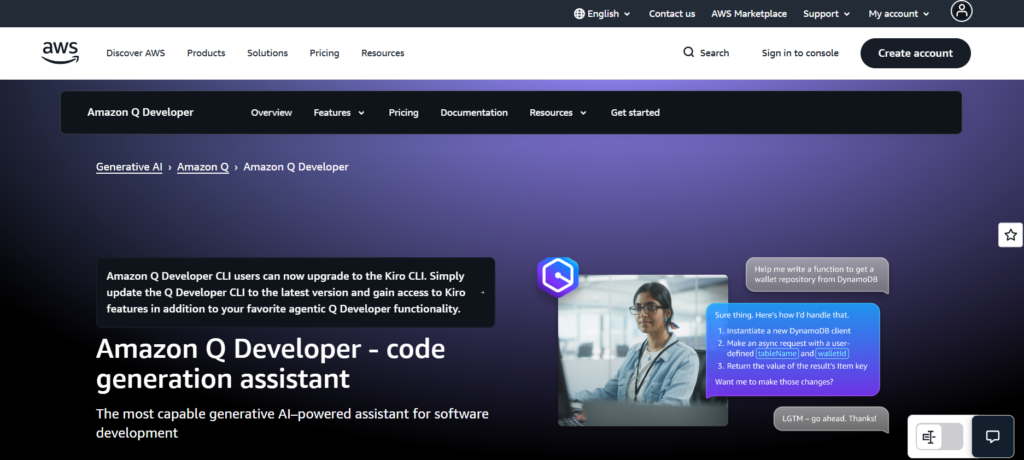Click the star bookmark icon
Screen dimensions: 1024x460
pyautogui.click(x=1010, y=235)
